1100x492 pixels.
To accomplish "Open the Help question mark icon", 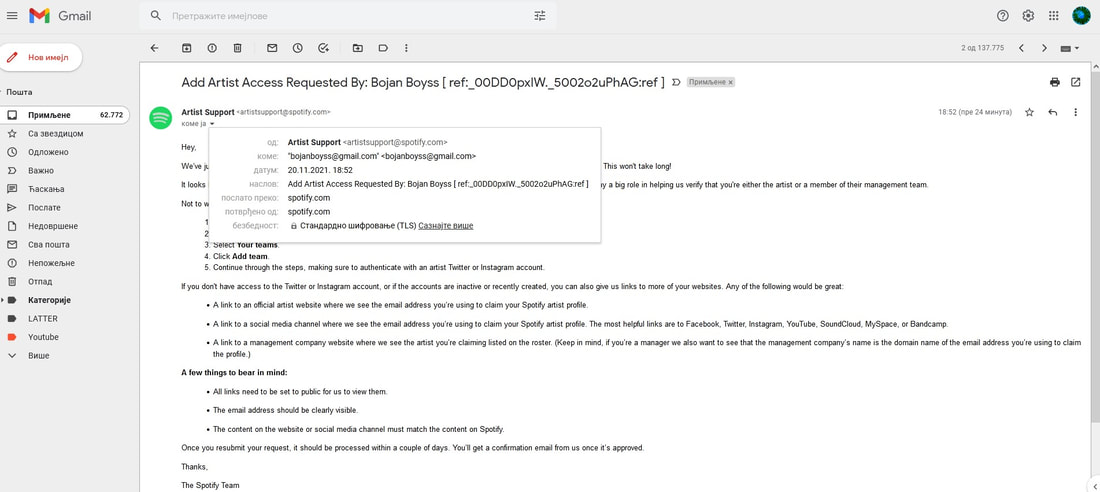I will point(1002,15).
